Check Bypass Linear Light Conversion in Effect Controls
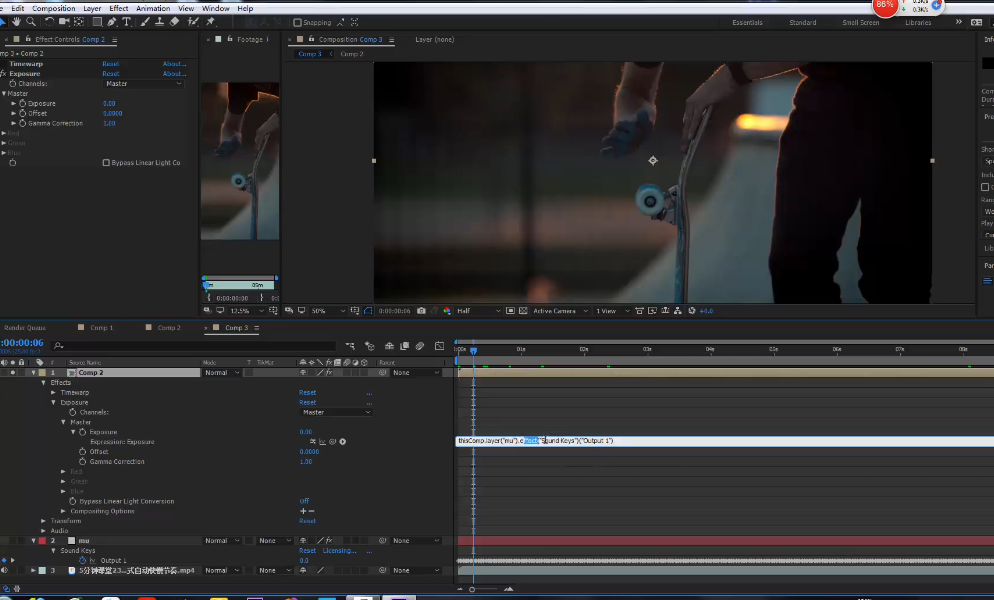994x600 pixels. [x=106, y=163]
